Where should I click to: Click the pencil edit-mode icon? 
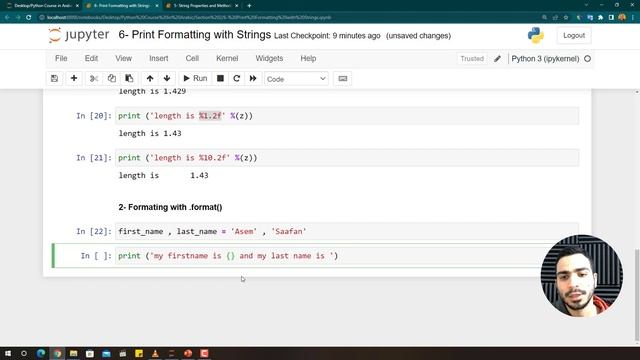click(497, 59)
